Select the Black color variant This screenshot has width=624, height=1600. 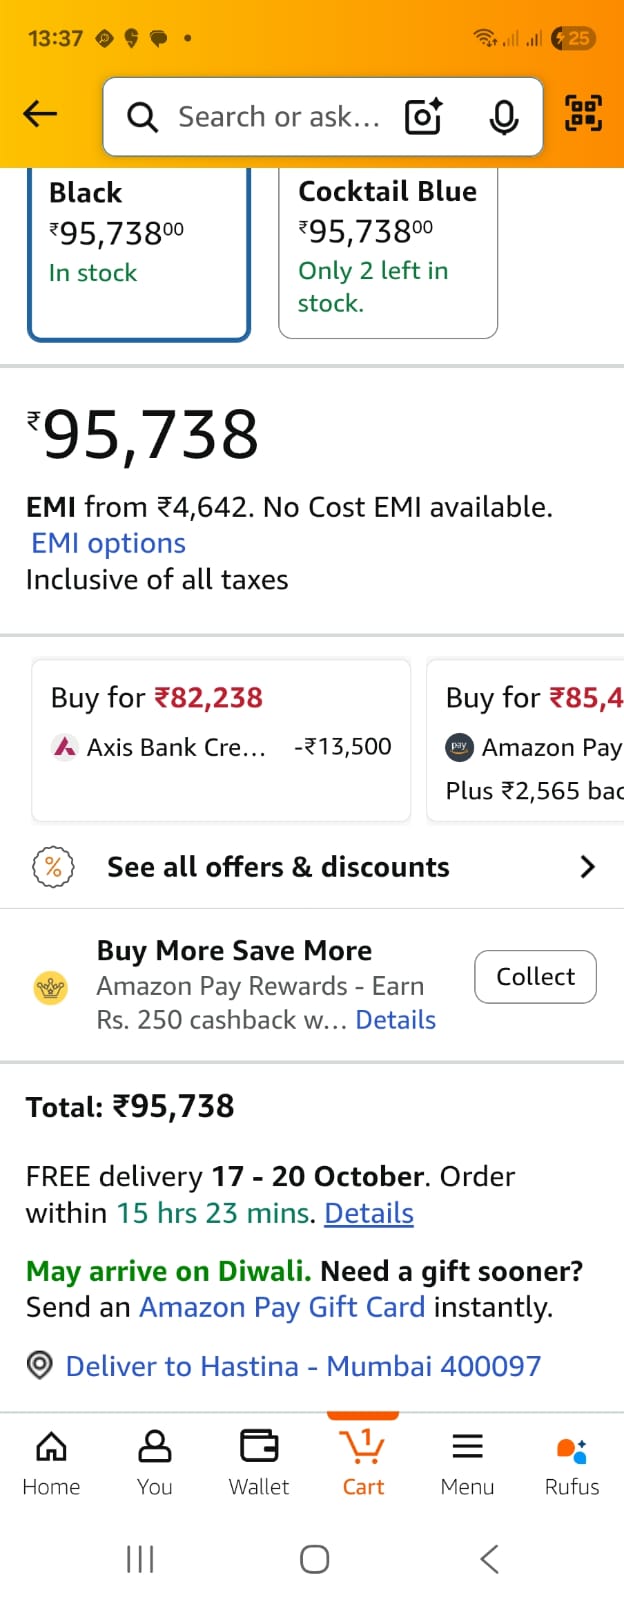click(139, 253)
